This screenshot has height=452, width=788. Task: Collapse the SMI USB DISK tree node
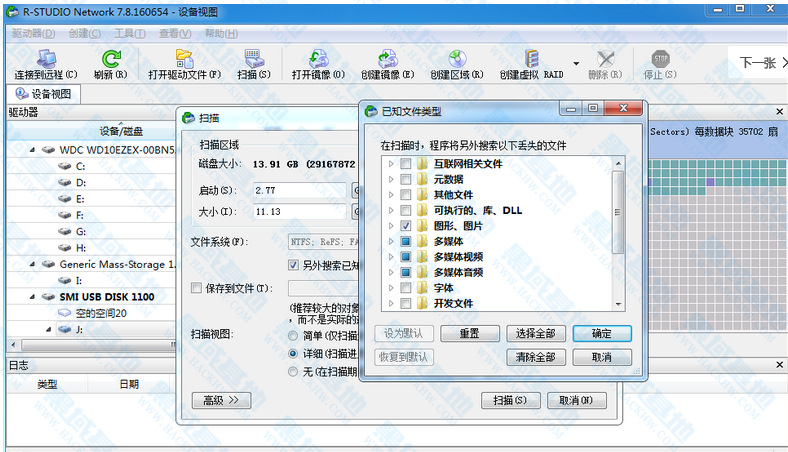coord(33,297)
